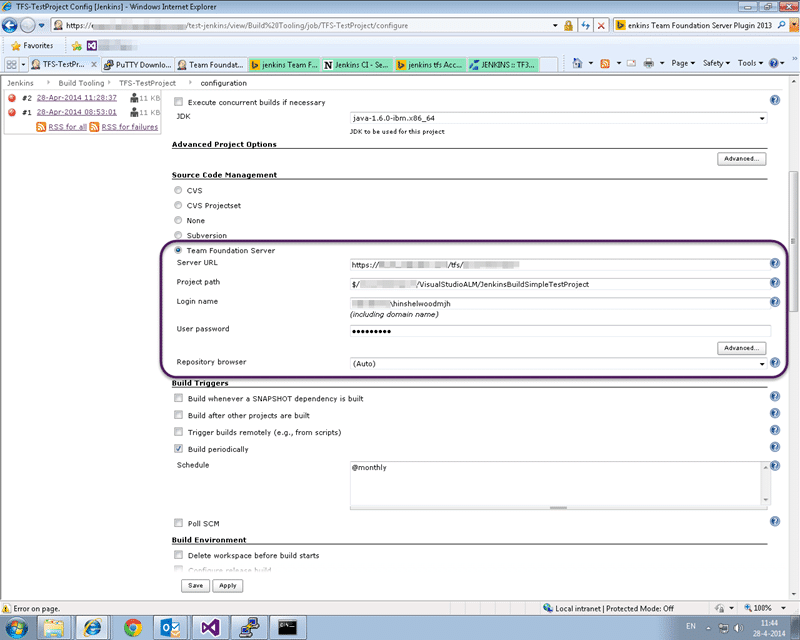Click the security lock icon in address bar
The height and width of the screenshot is (640, 800).
click(568, 26)
